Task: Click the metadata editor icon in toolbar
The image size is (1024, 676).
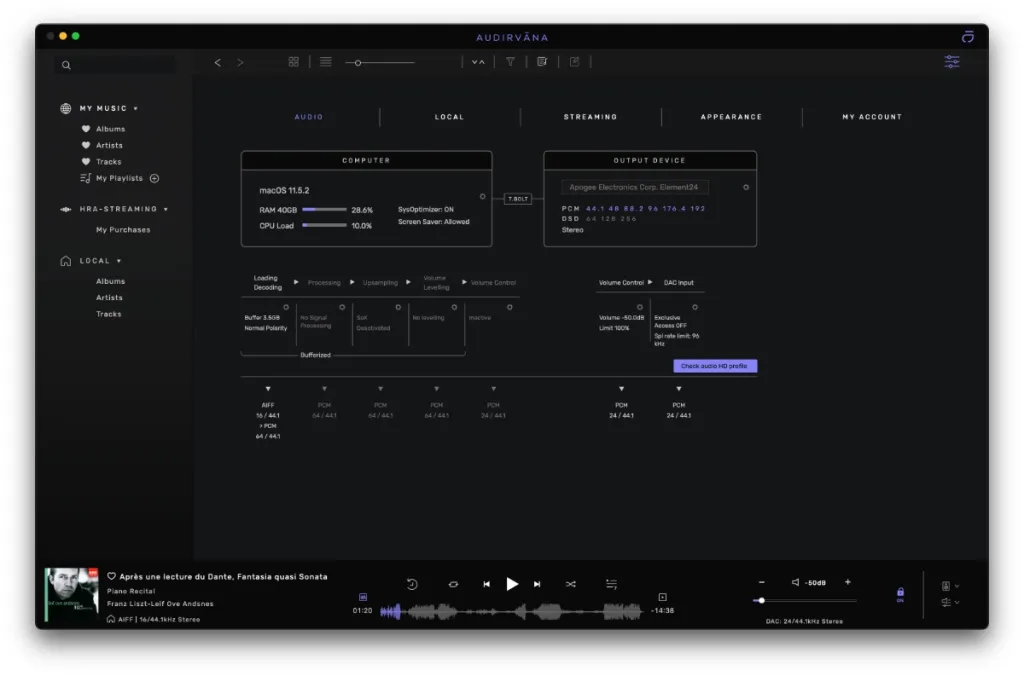Action: [542, 62]
